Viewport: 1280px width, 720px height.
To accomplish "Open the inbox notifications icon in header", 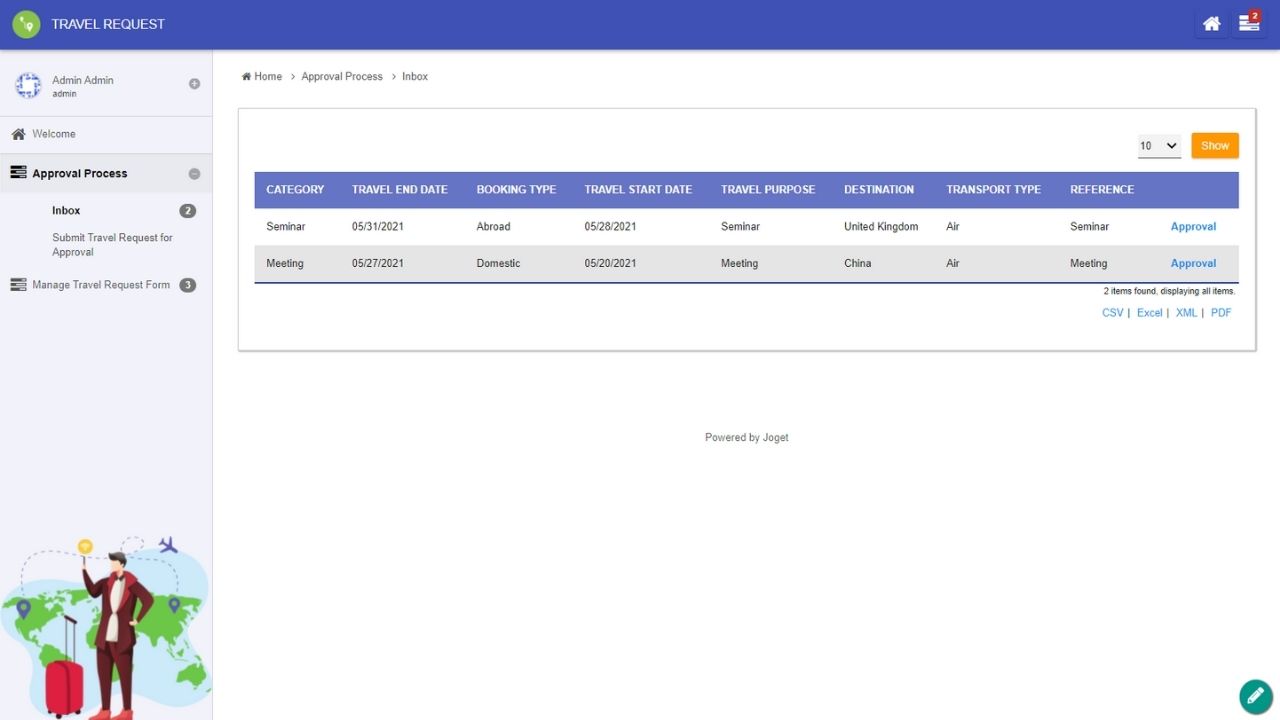I will coord(1249,24).
